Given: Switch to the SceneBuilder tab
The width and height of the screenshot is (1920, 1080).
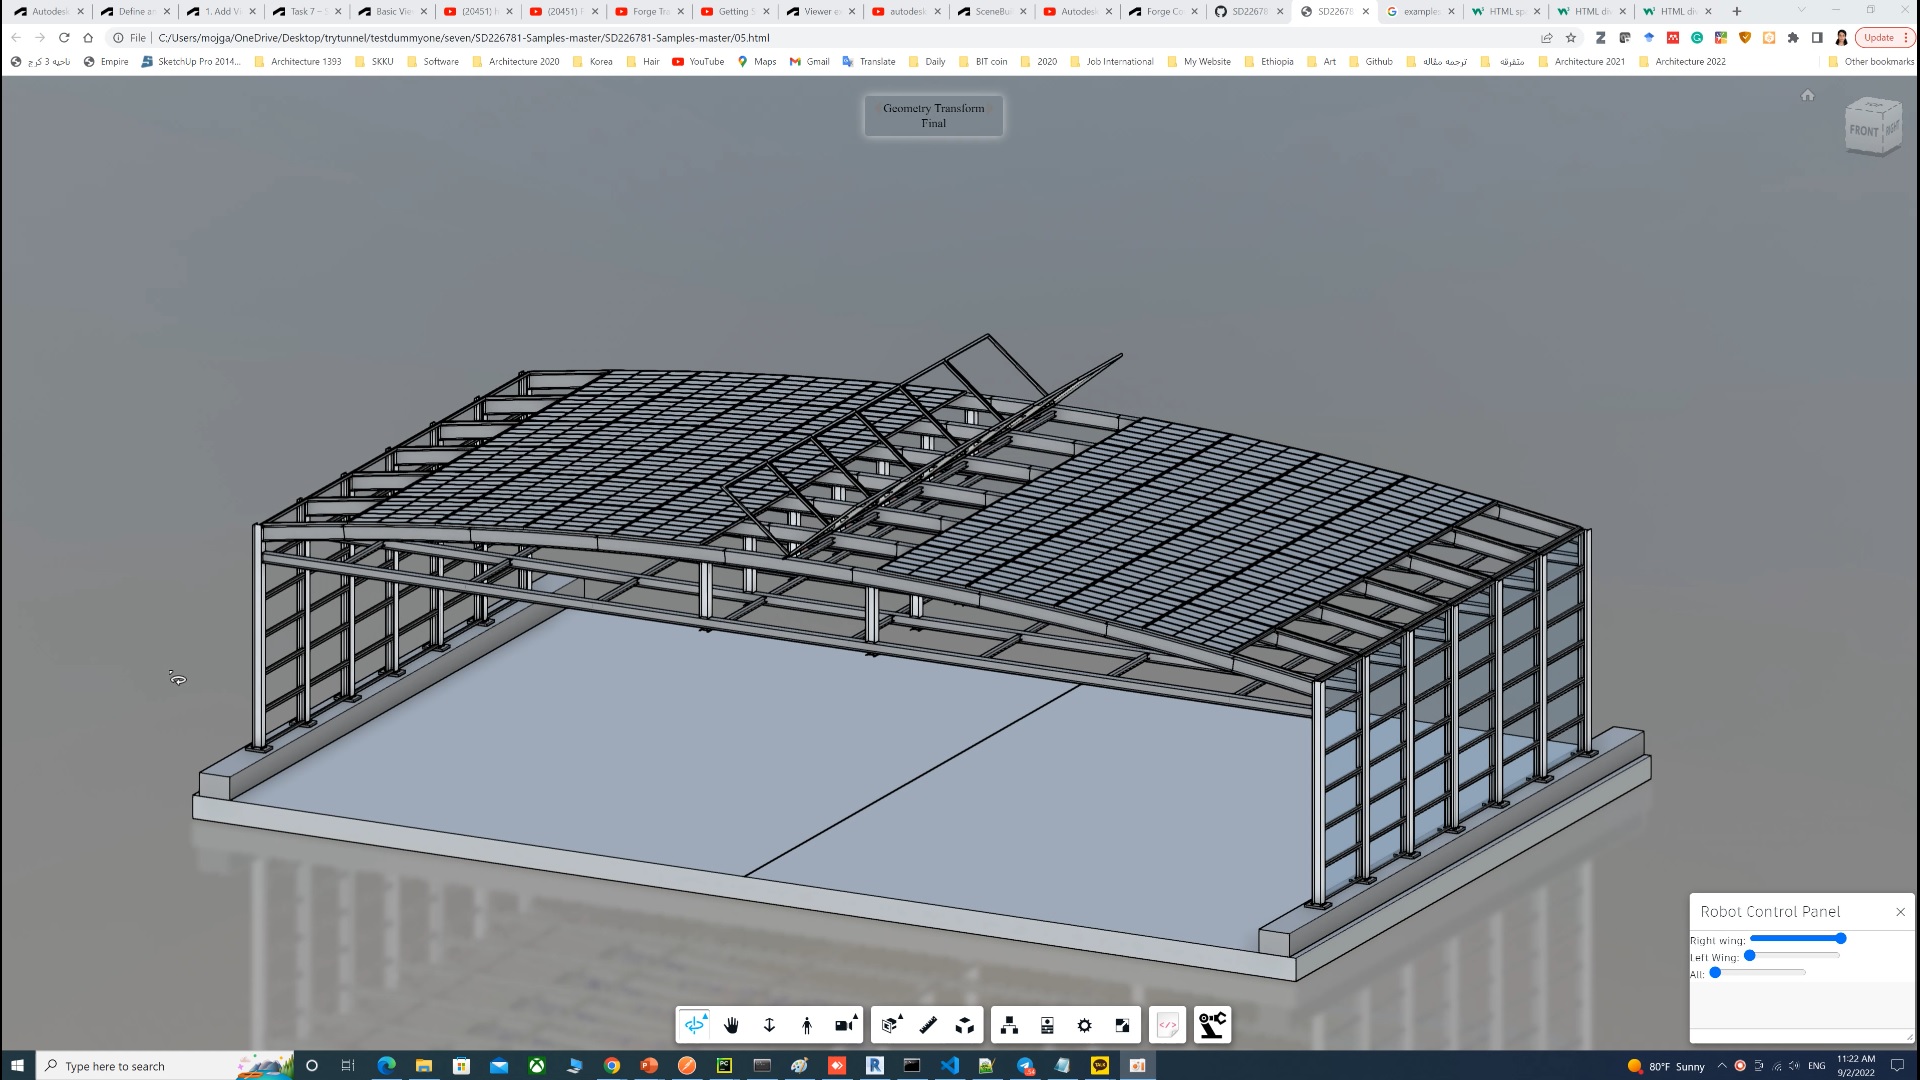Looking at the screenshot, I should tap(992, 12).
